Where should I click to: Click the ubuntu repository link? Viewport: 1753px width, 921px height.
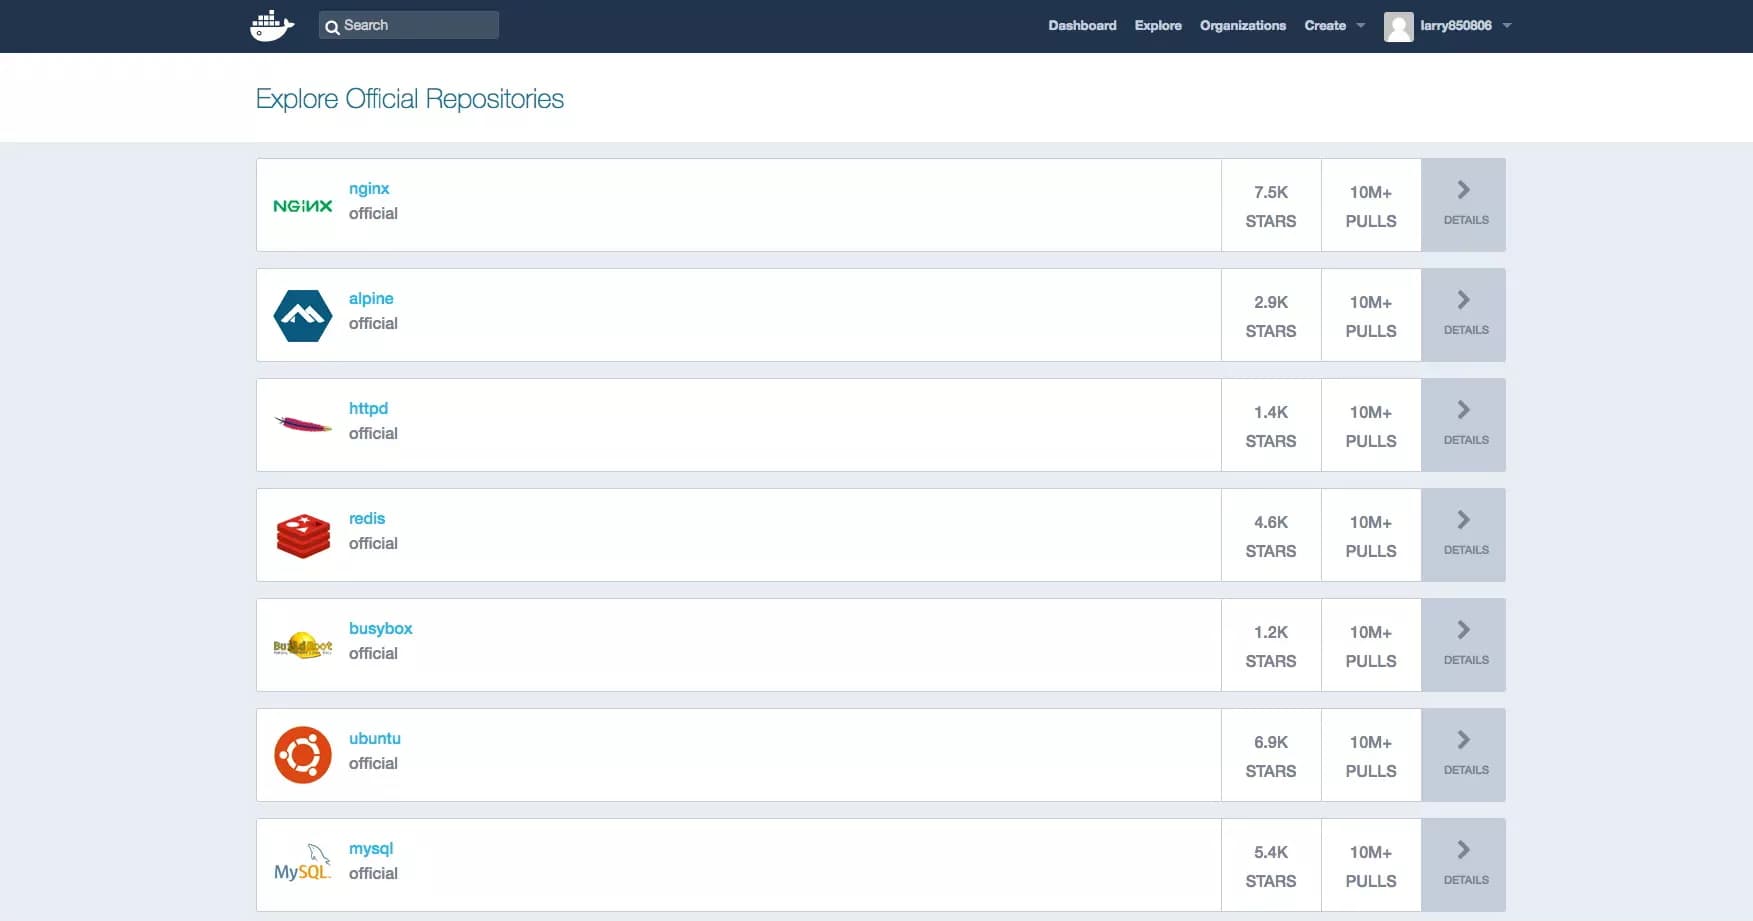click(x=374, y=738)
